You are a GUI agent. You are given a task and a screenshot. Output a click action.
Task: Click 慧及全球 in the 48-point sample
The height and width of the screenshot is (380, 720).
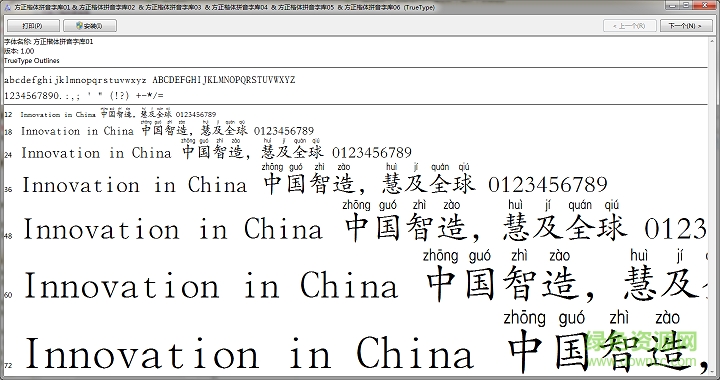(x=565, y=227)
